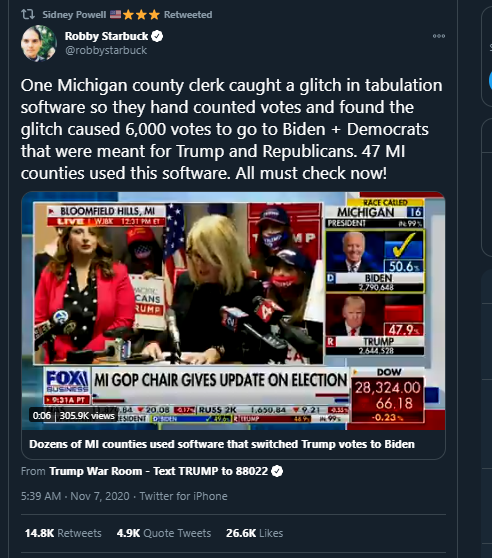View the 14.8K Retweets list
Screen dimensions: 492x558
pyautogui.click(x=63, y=533)
